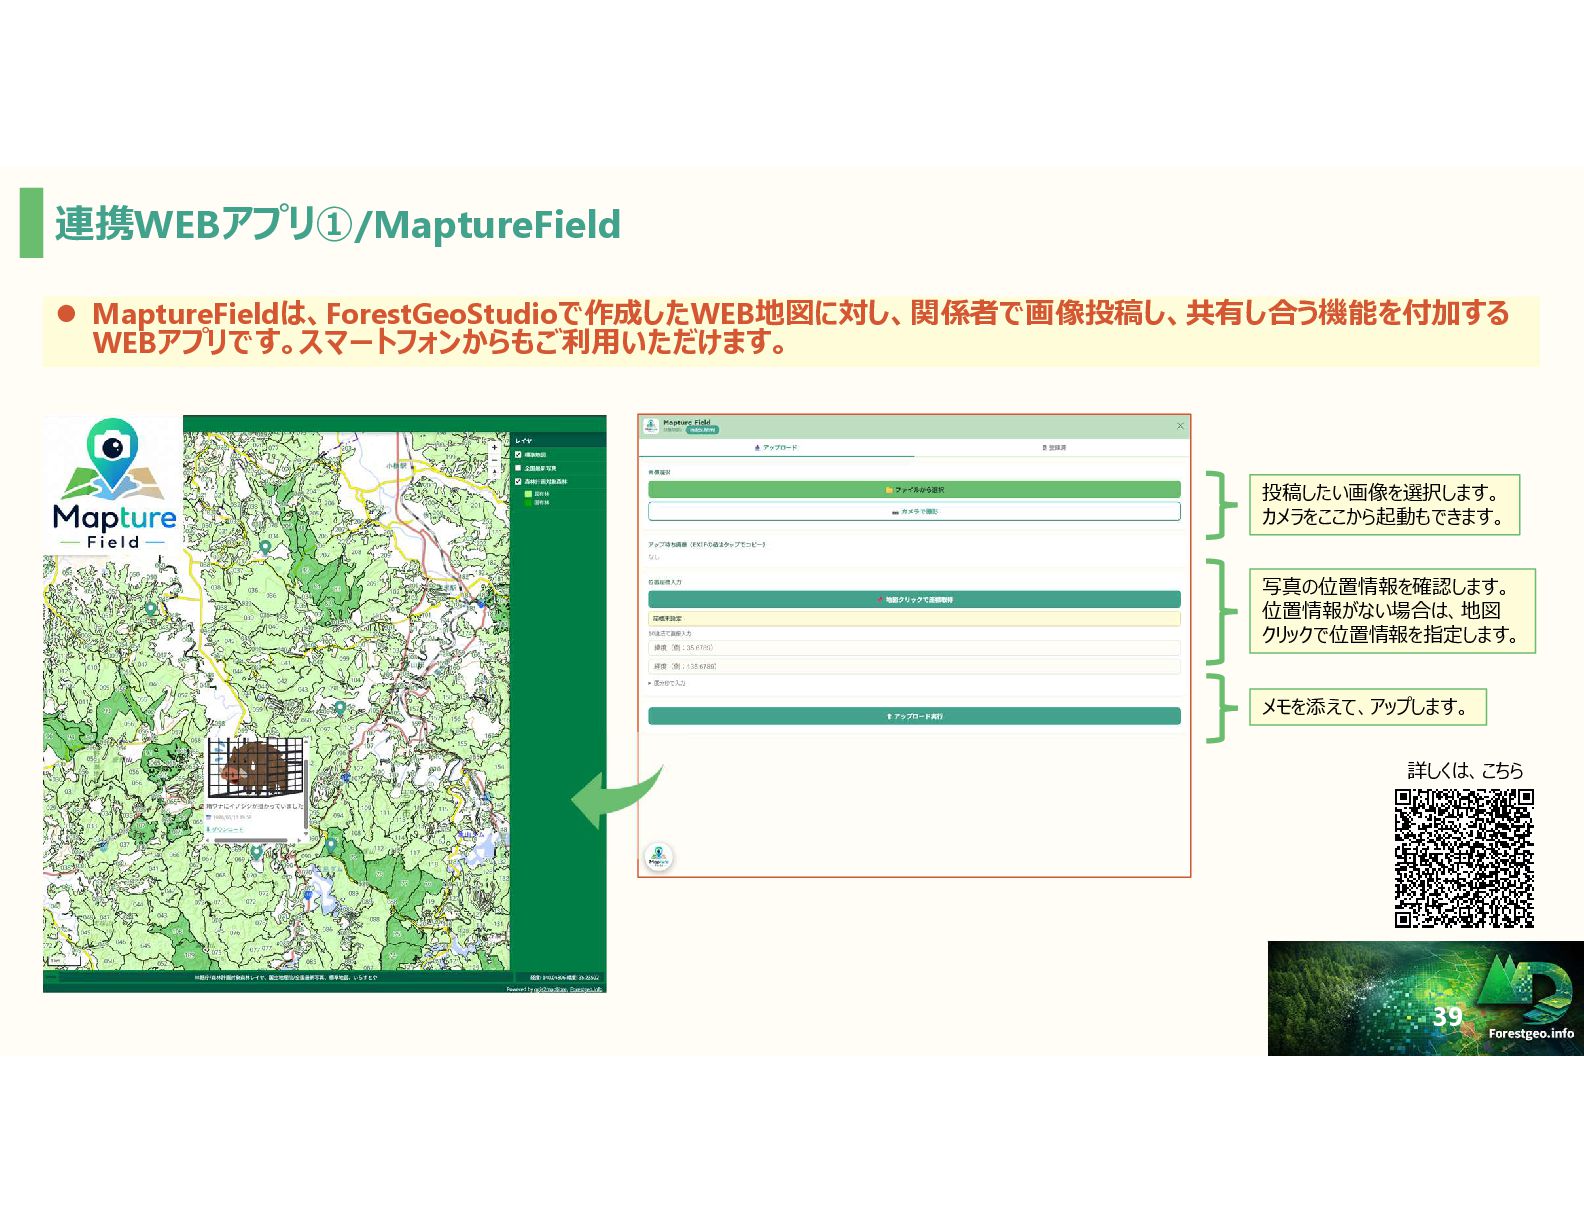This screenshot has width=1584, height=1224.
Task: Click the dark green 国有林 legend swatch
Action: click(x=529, y=503)
